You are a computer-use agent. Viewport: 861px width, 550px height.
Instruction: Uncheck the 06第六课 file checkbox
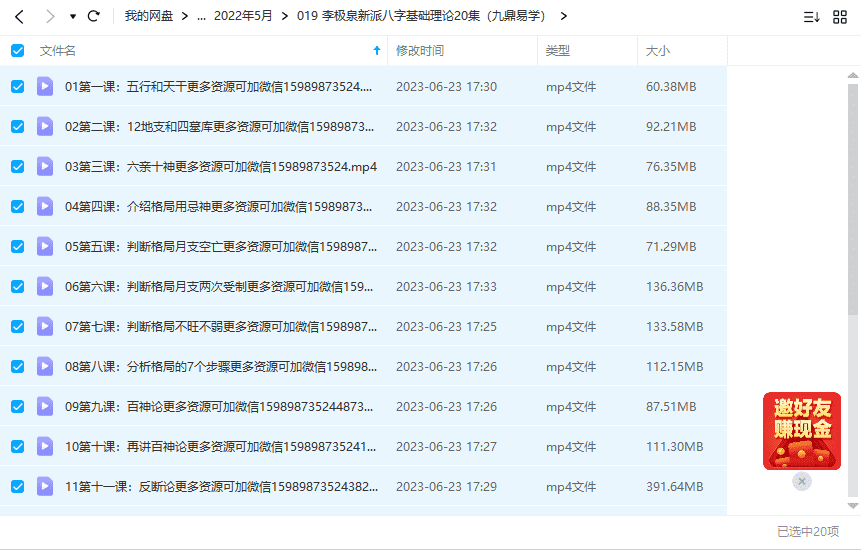pos(17,287)
